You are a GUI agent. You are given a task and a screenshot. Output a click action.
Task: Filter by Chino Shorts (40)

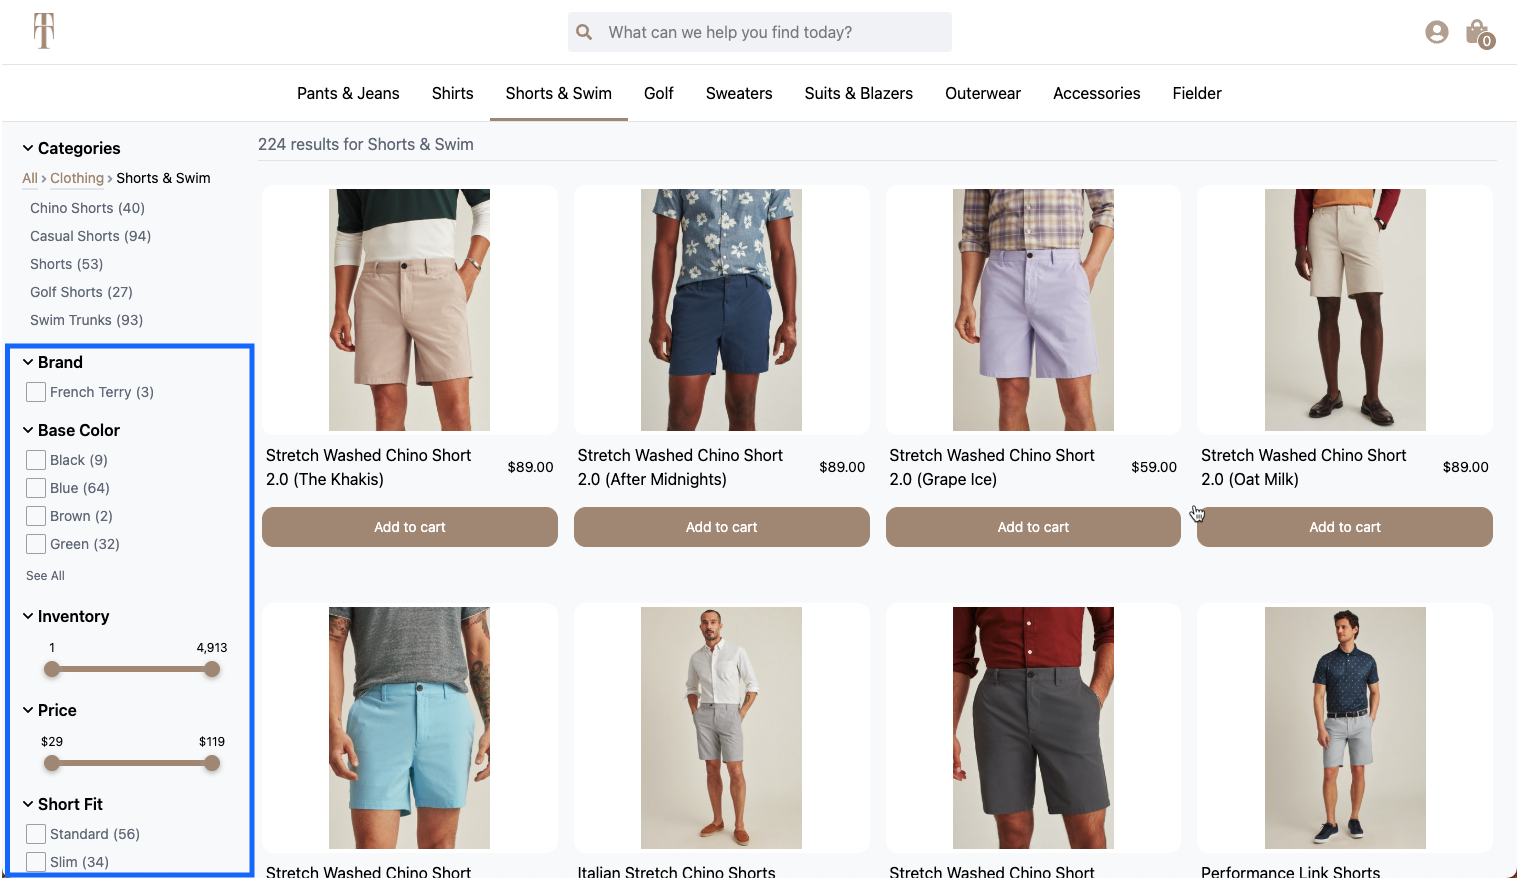[87, 208]
